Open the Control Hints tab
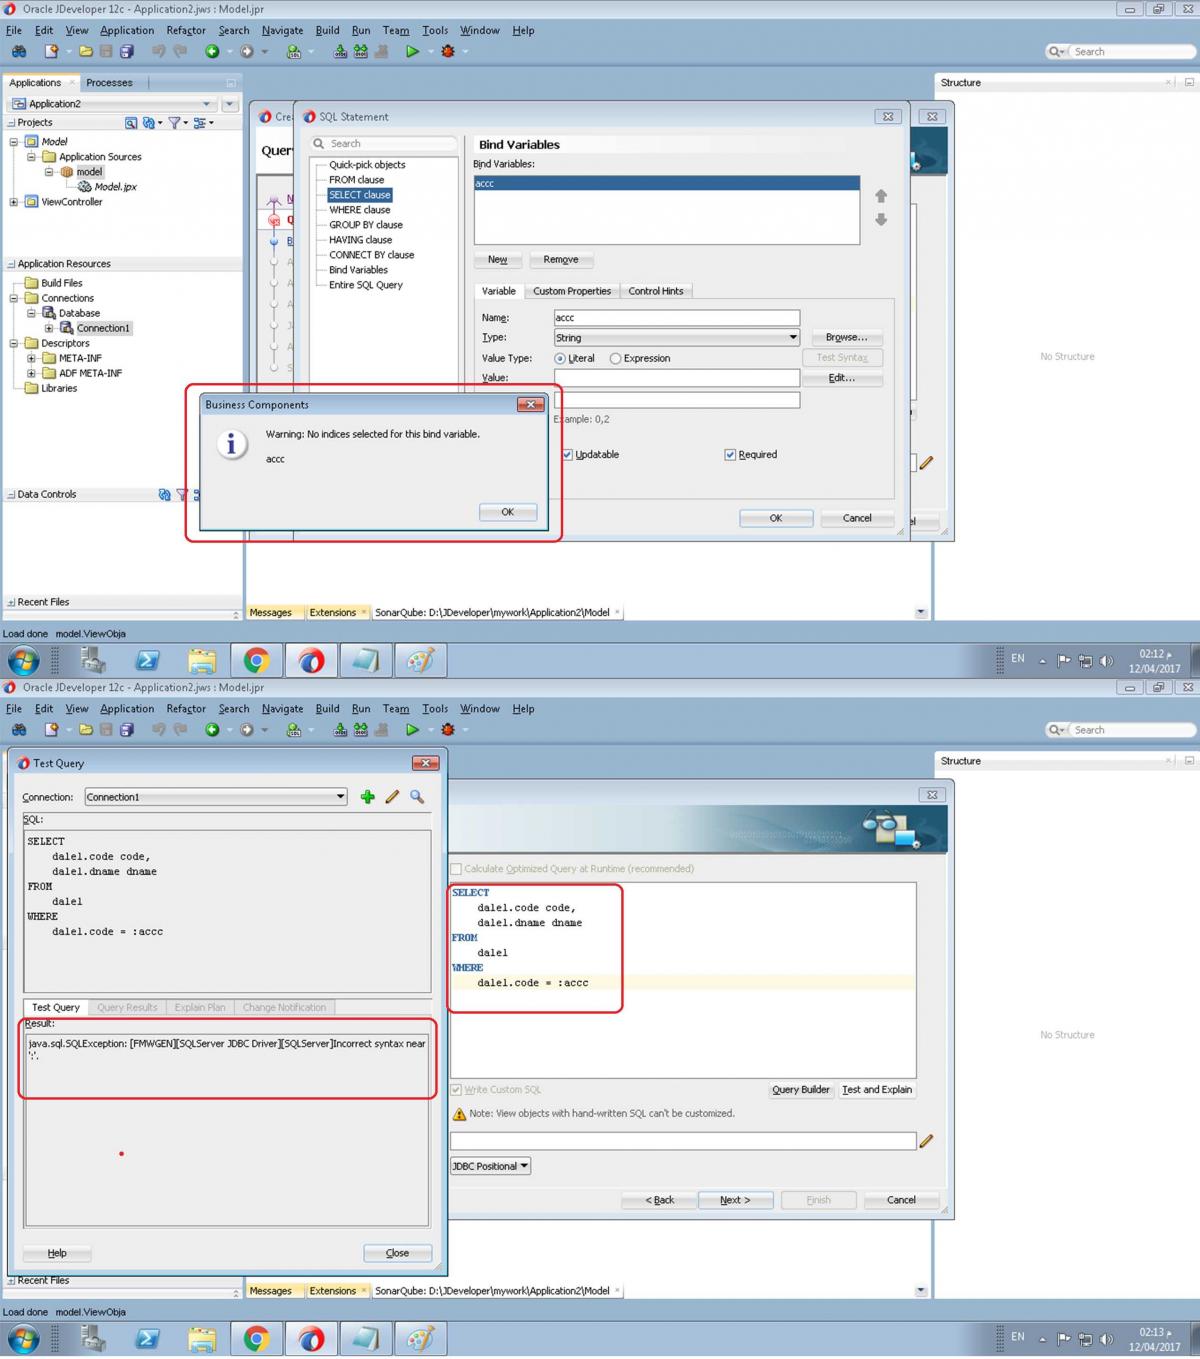Viewport: 1200px width, 1359px height. click(x=656, y=291)
